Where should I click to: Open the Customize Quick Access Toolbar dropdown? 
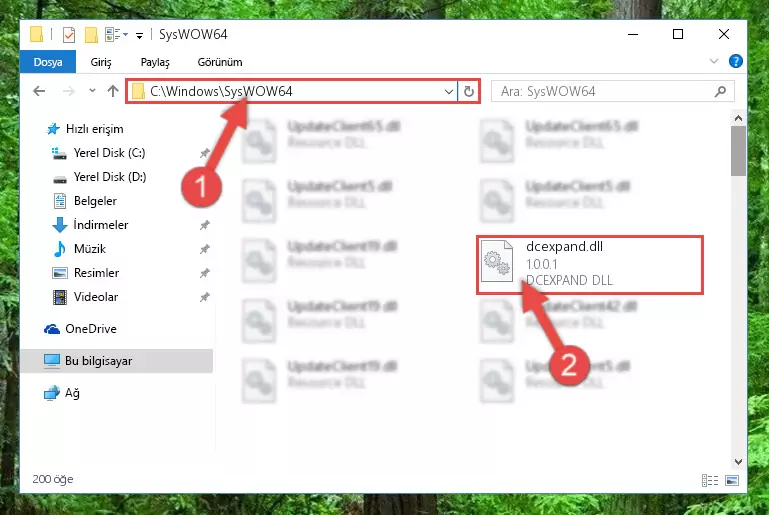140,35
